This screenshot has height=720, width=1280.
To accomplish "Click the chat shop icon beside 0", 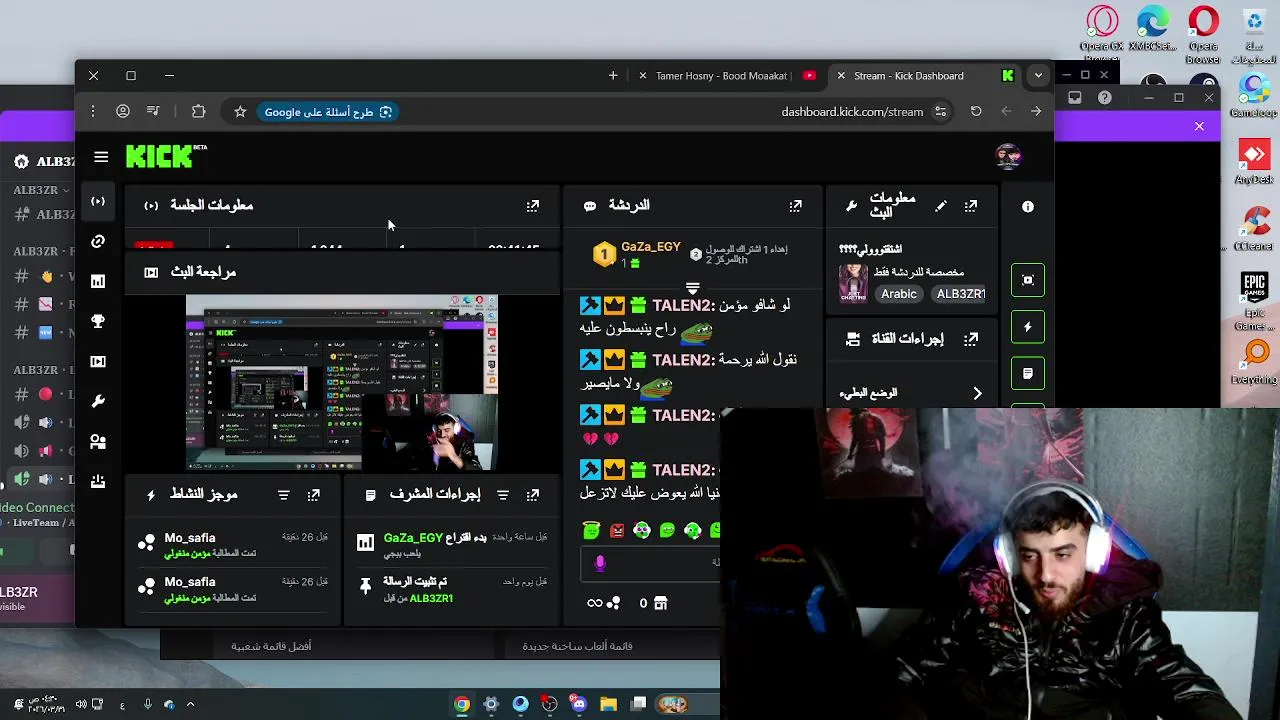I will point(660,603).
